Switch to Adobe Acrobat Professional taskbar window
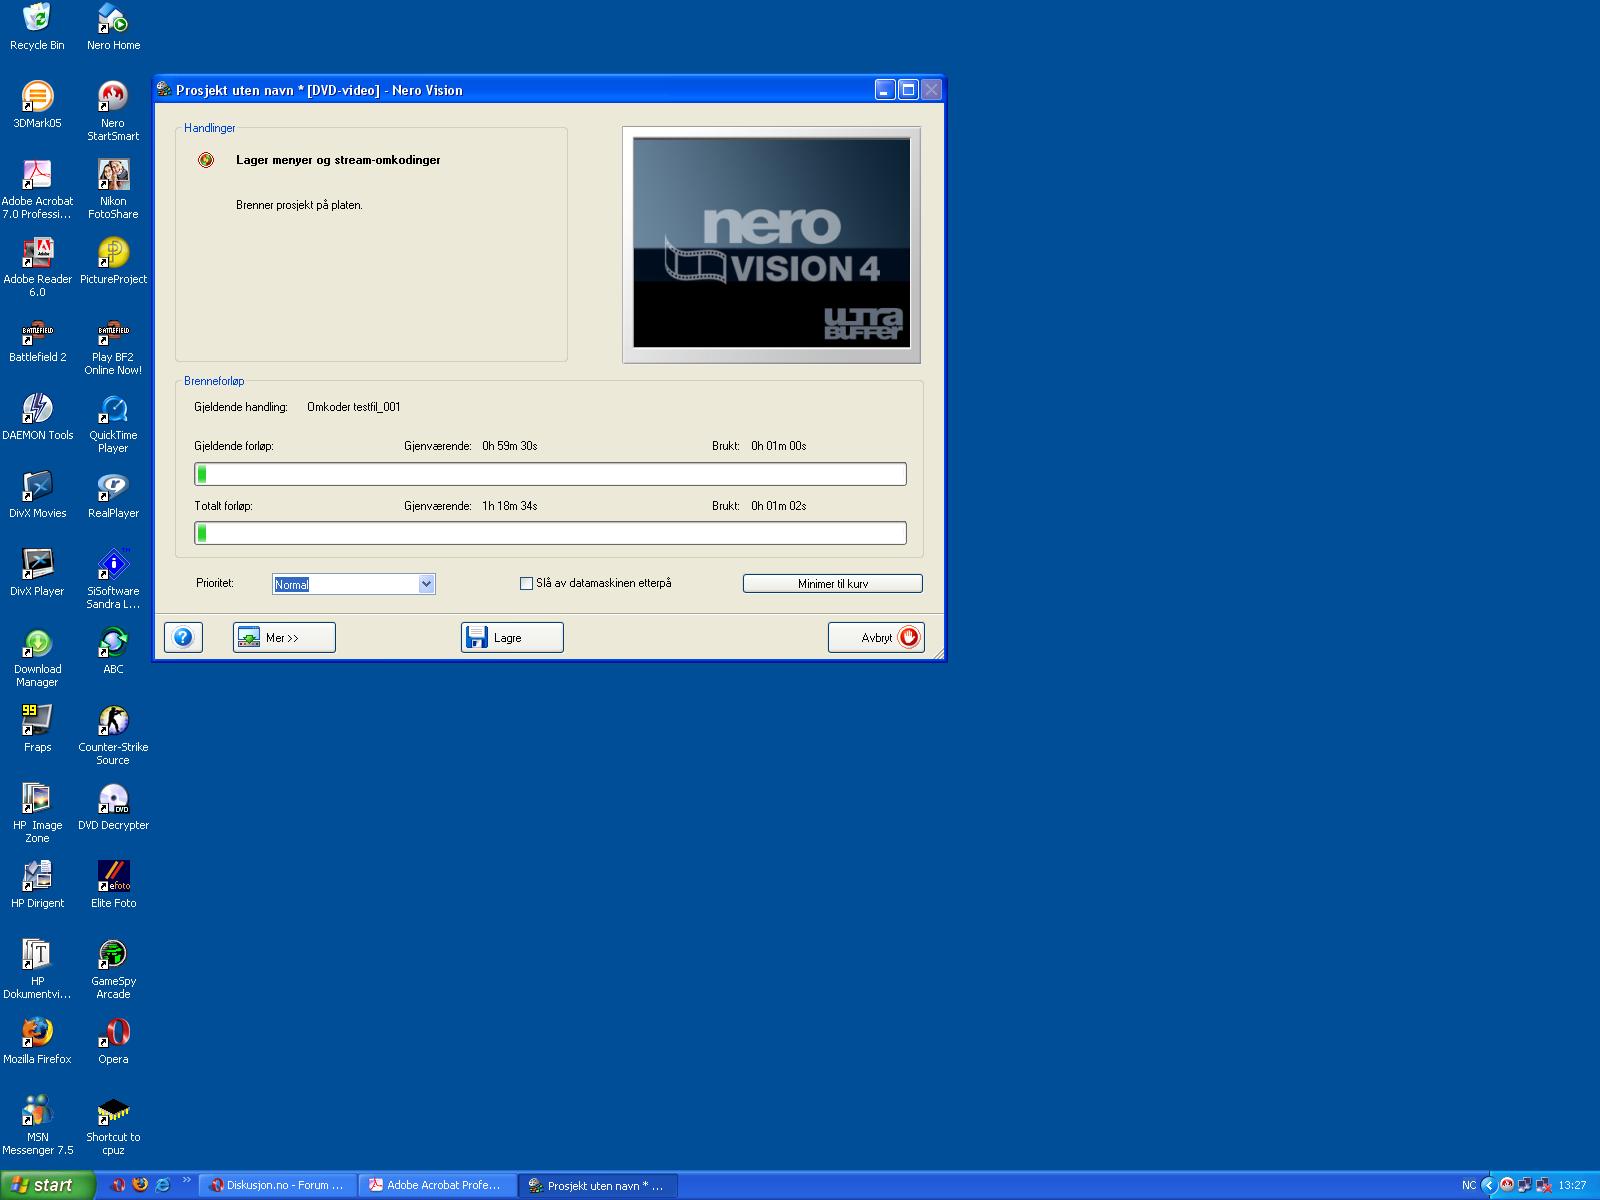This screenshot has width=1600, height=1200. 437,1185
